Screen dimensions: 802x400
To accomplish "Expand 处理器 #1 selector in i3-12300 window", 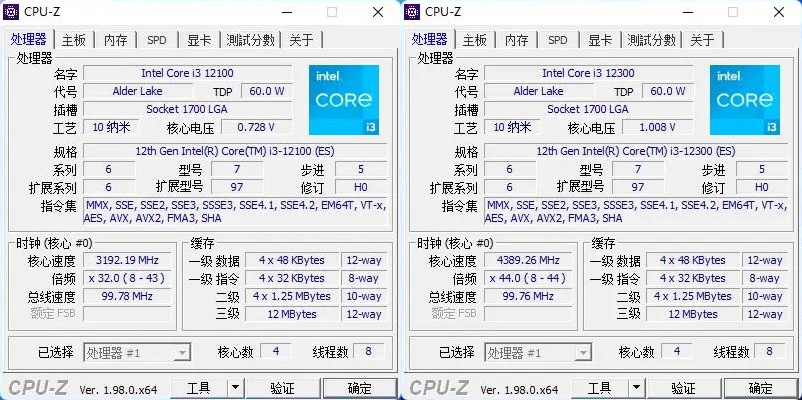I will pos(583,352).
